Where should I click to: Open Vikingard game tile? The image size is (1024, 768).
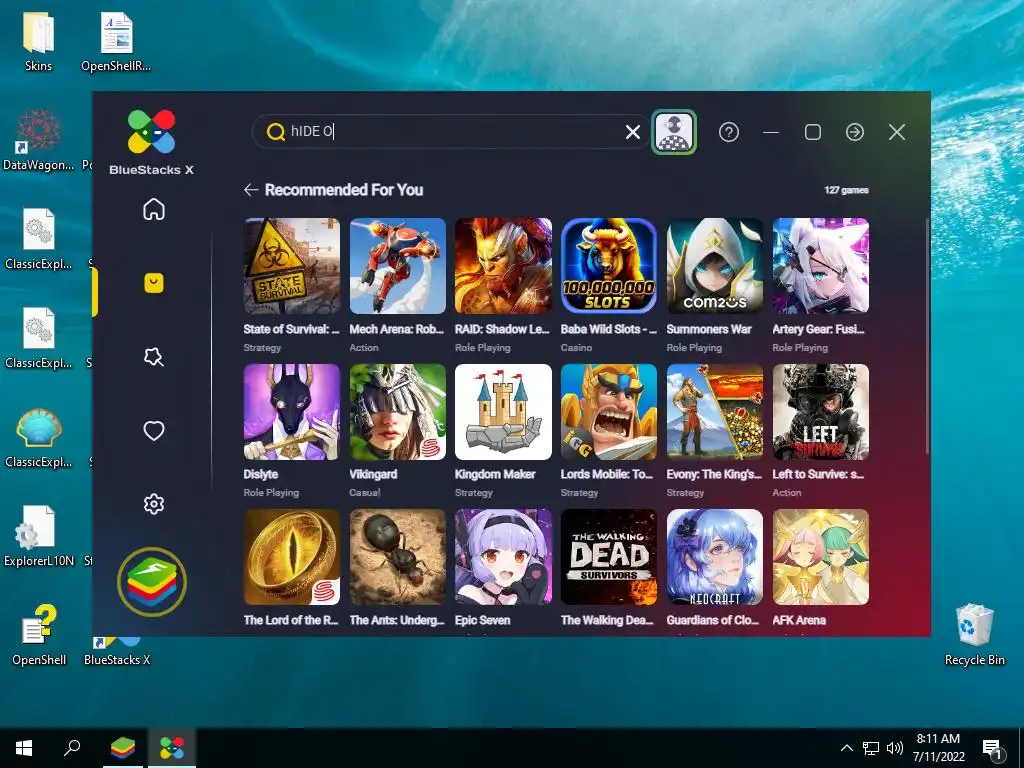pyautogui.click(x=398, y=411)
